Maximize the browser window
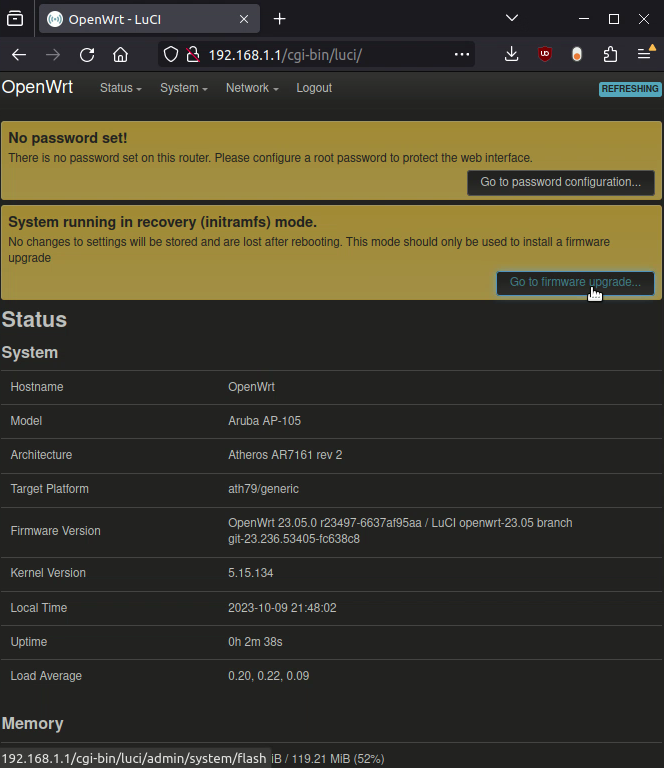 coord(614,19)
